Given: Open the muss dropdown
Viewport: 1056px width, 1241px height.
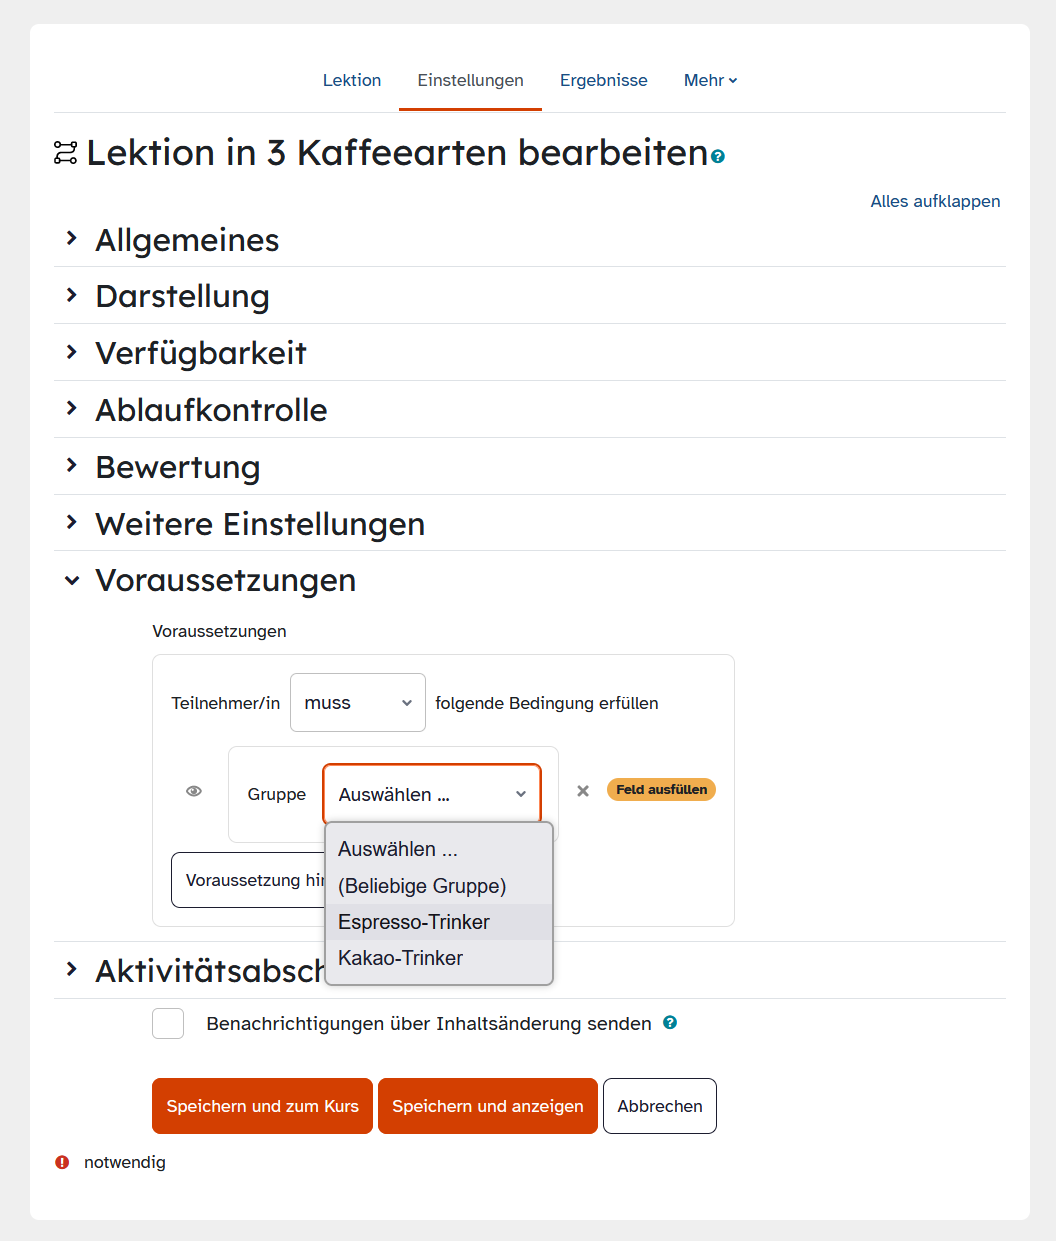Looking at the screenshot, I should click(358, 703).
